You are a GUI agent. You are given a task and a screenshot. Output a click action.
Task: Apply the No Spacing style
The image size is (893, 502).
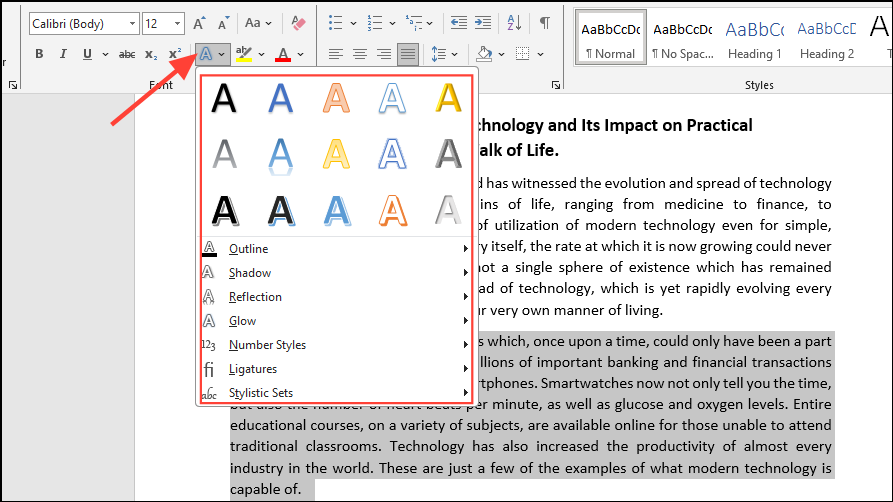(683, 38)
